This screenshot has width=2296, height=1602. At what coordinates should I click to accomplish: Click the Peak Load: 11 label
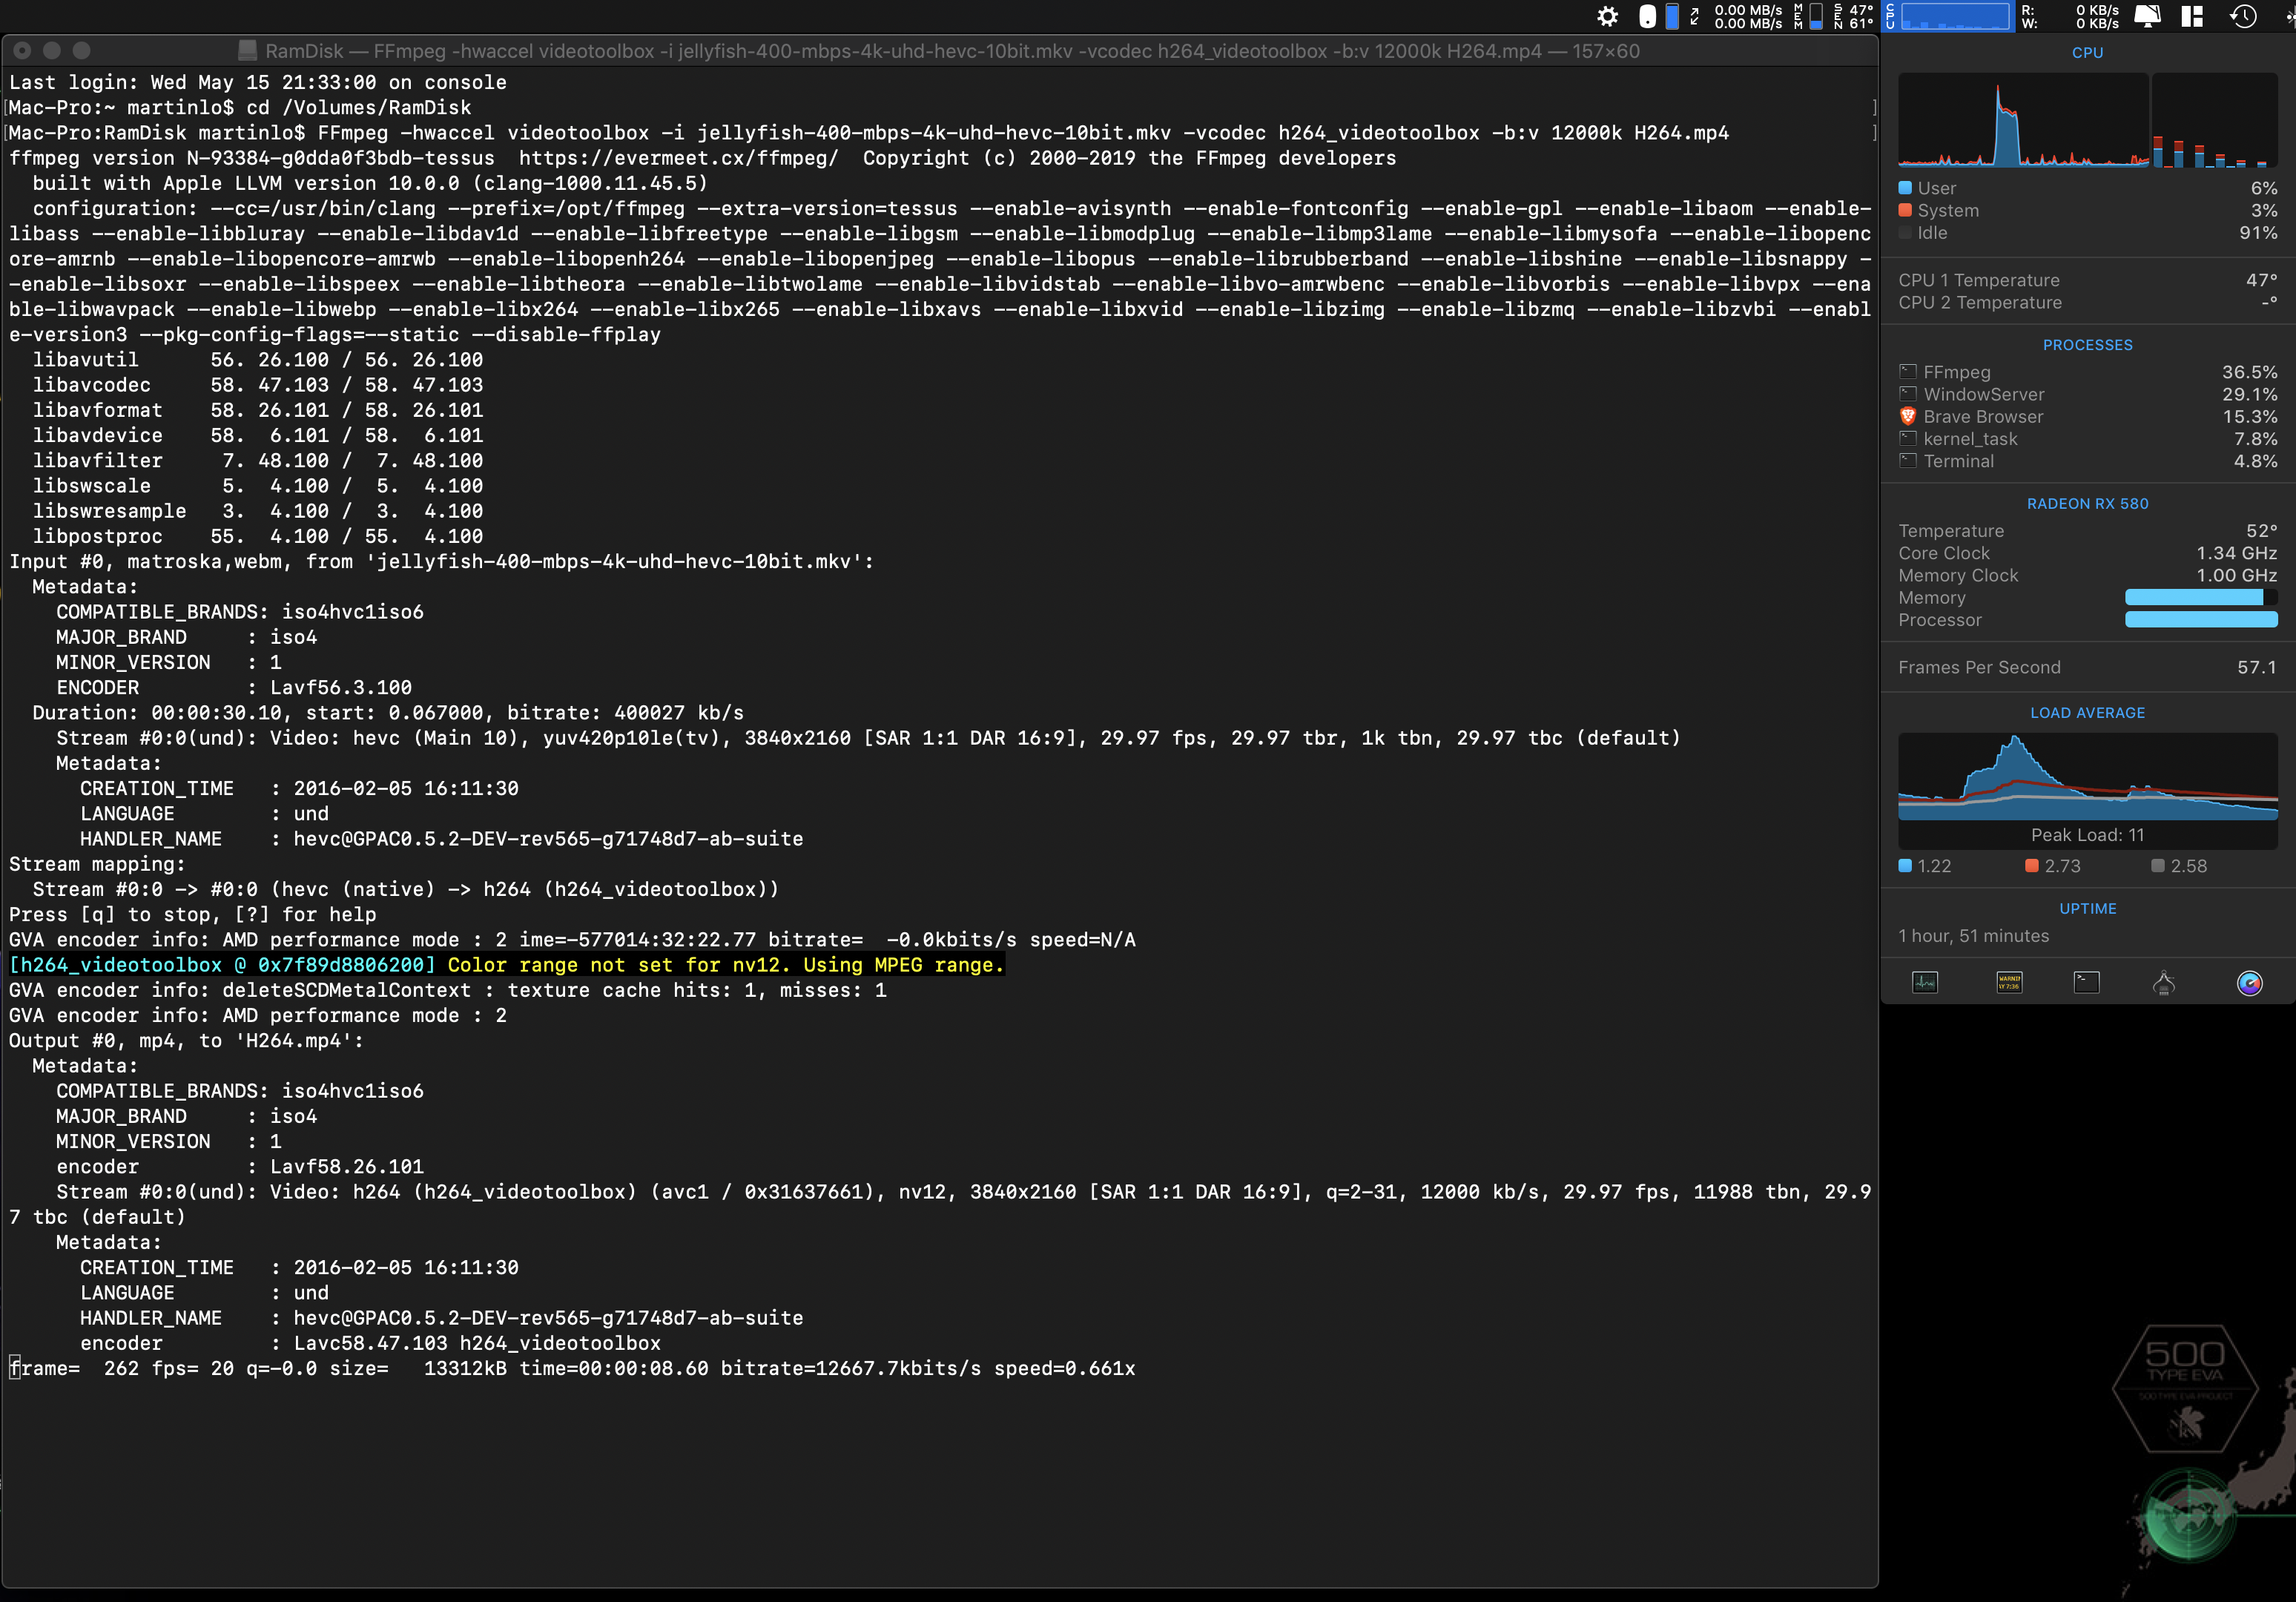point(2087,835)
